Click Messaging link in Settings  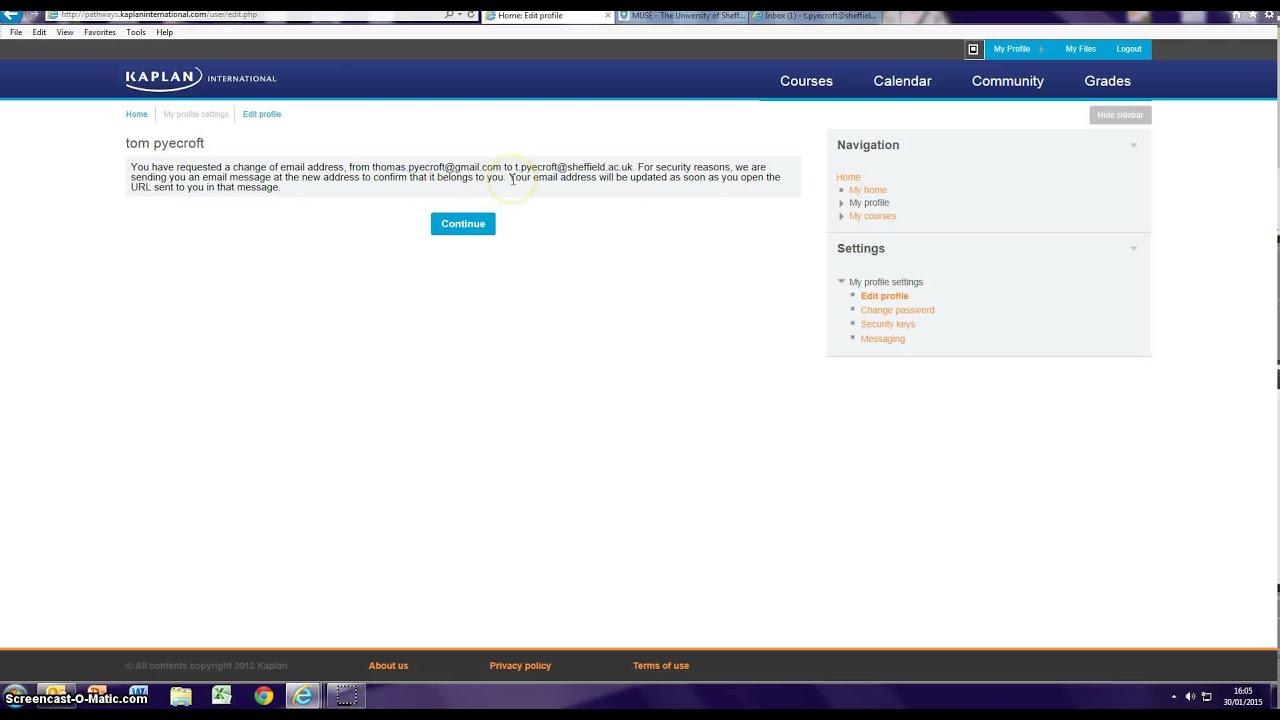click(882, 339)
